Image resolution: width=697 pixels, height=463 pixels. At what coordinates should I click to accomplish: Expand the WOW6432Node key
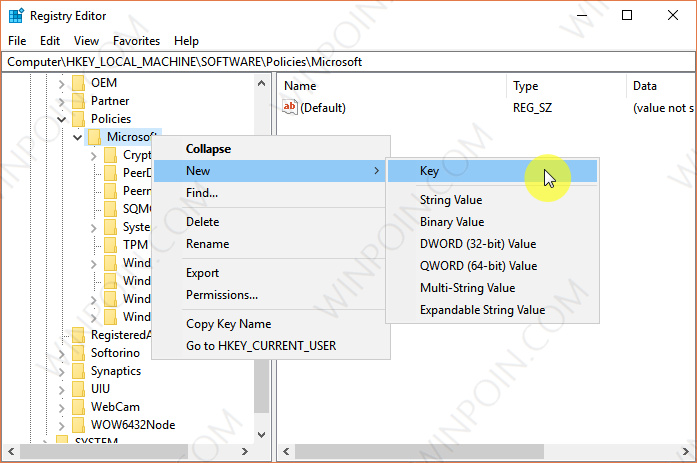[x=61, y=426]
